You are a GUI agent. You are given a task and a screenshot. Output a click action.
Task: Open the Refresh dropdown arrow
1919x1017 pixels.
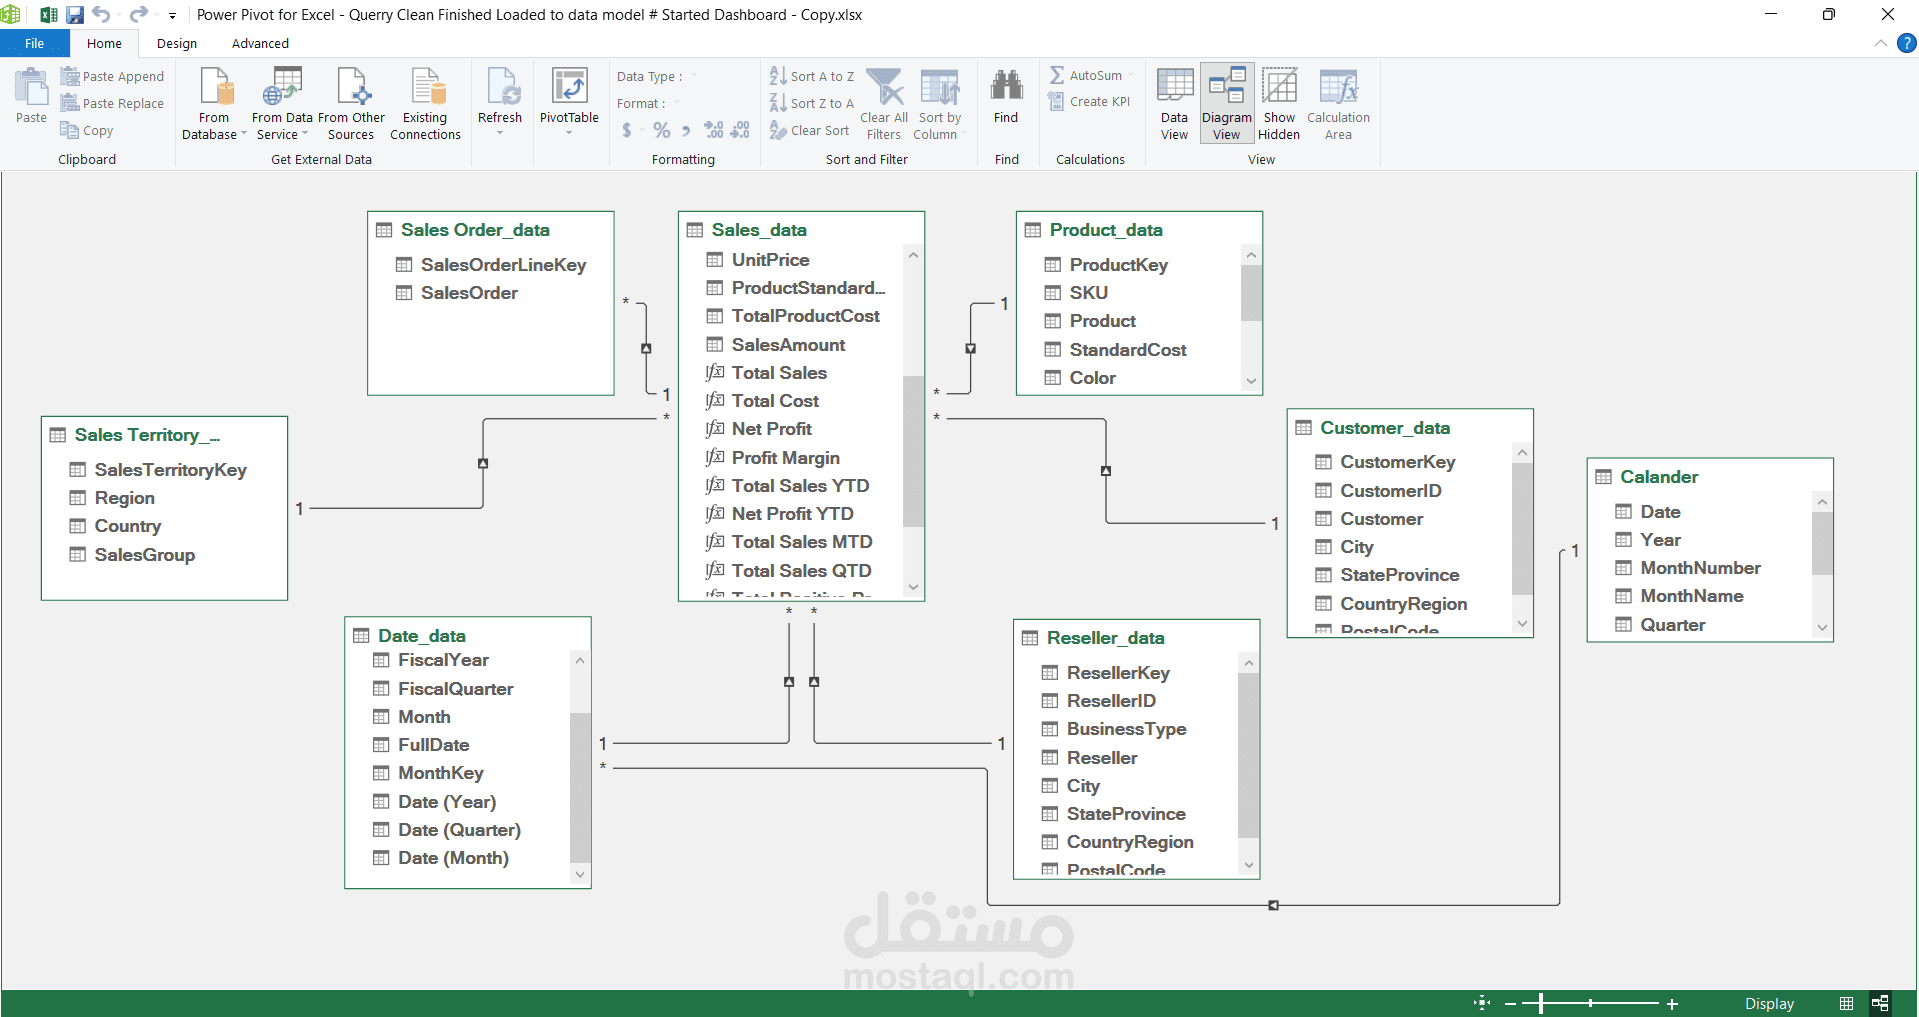click(500, 132)
